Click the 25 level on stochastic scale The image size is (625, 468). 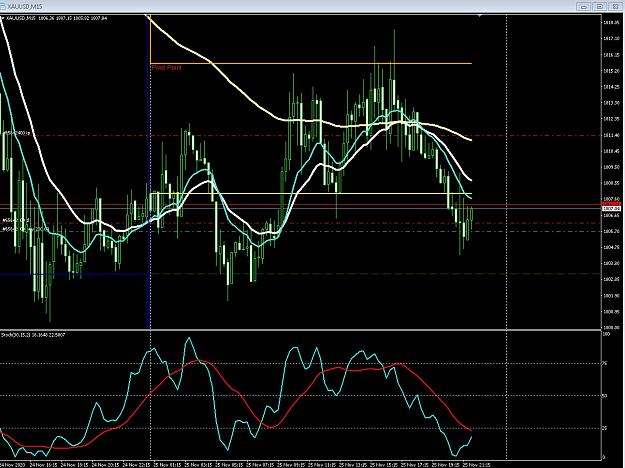point(605,428)
